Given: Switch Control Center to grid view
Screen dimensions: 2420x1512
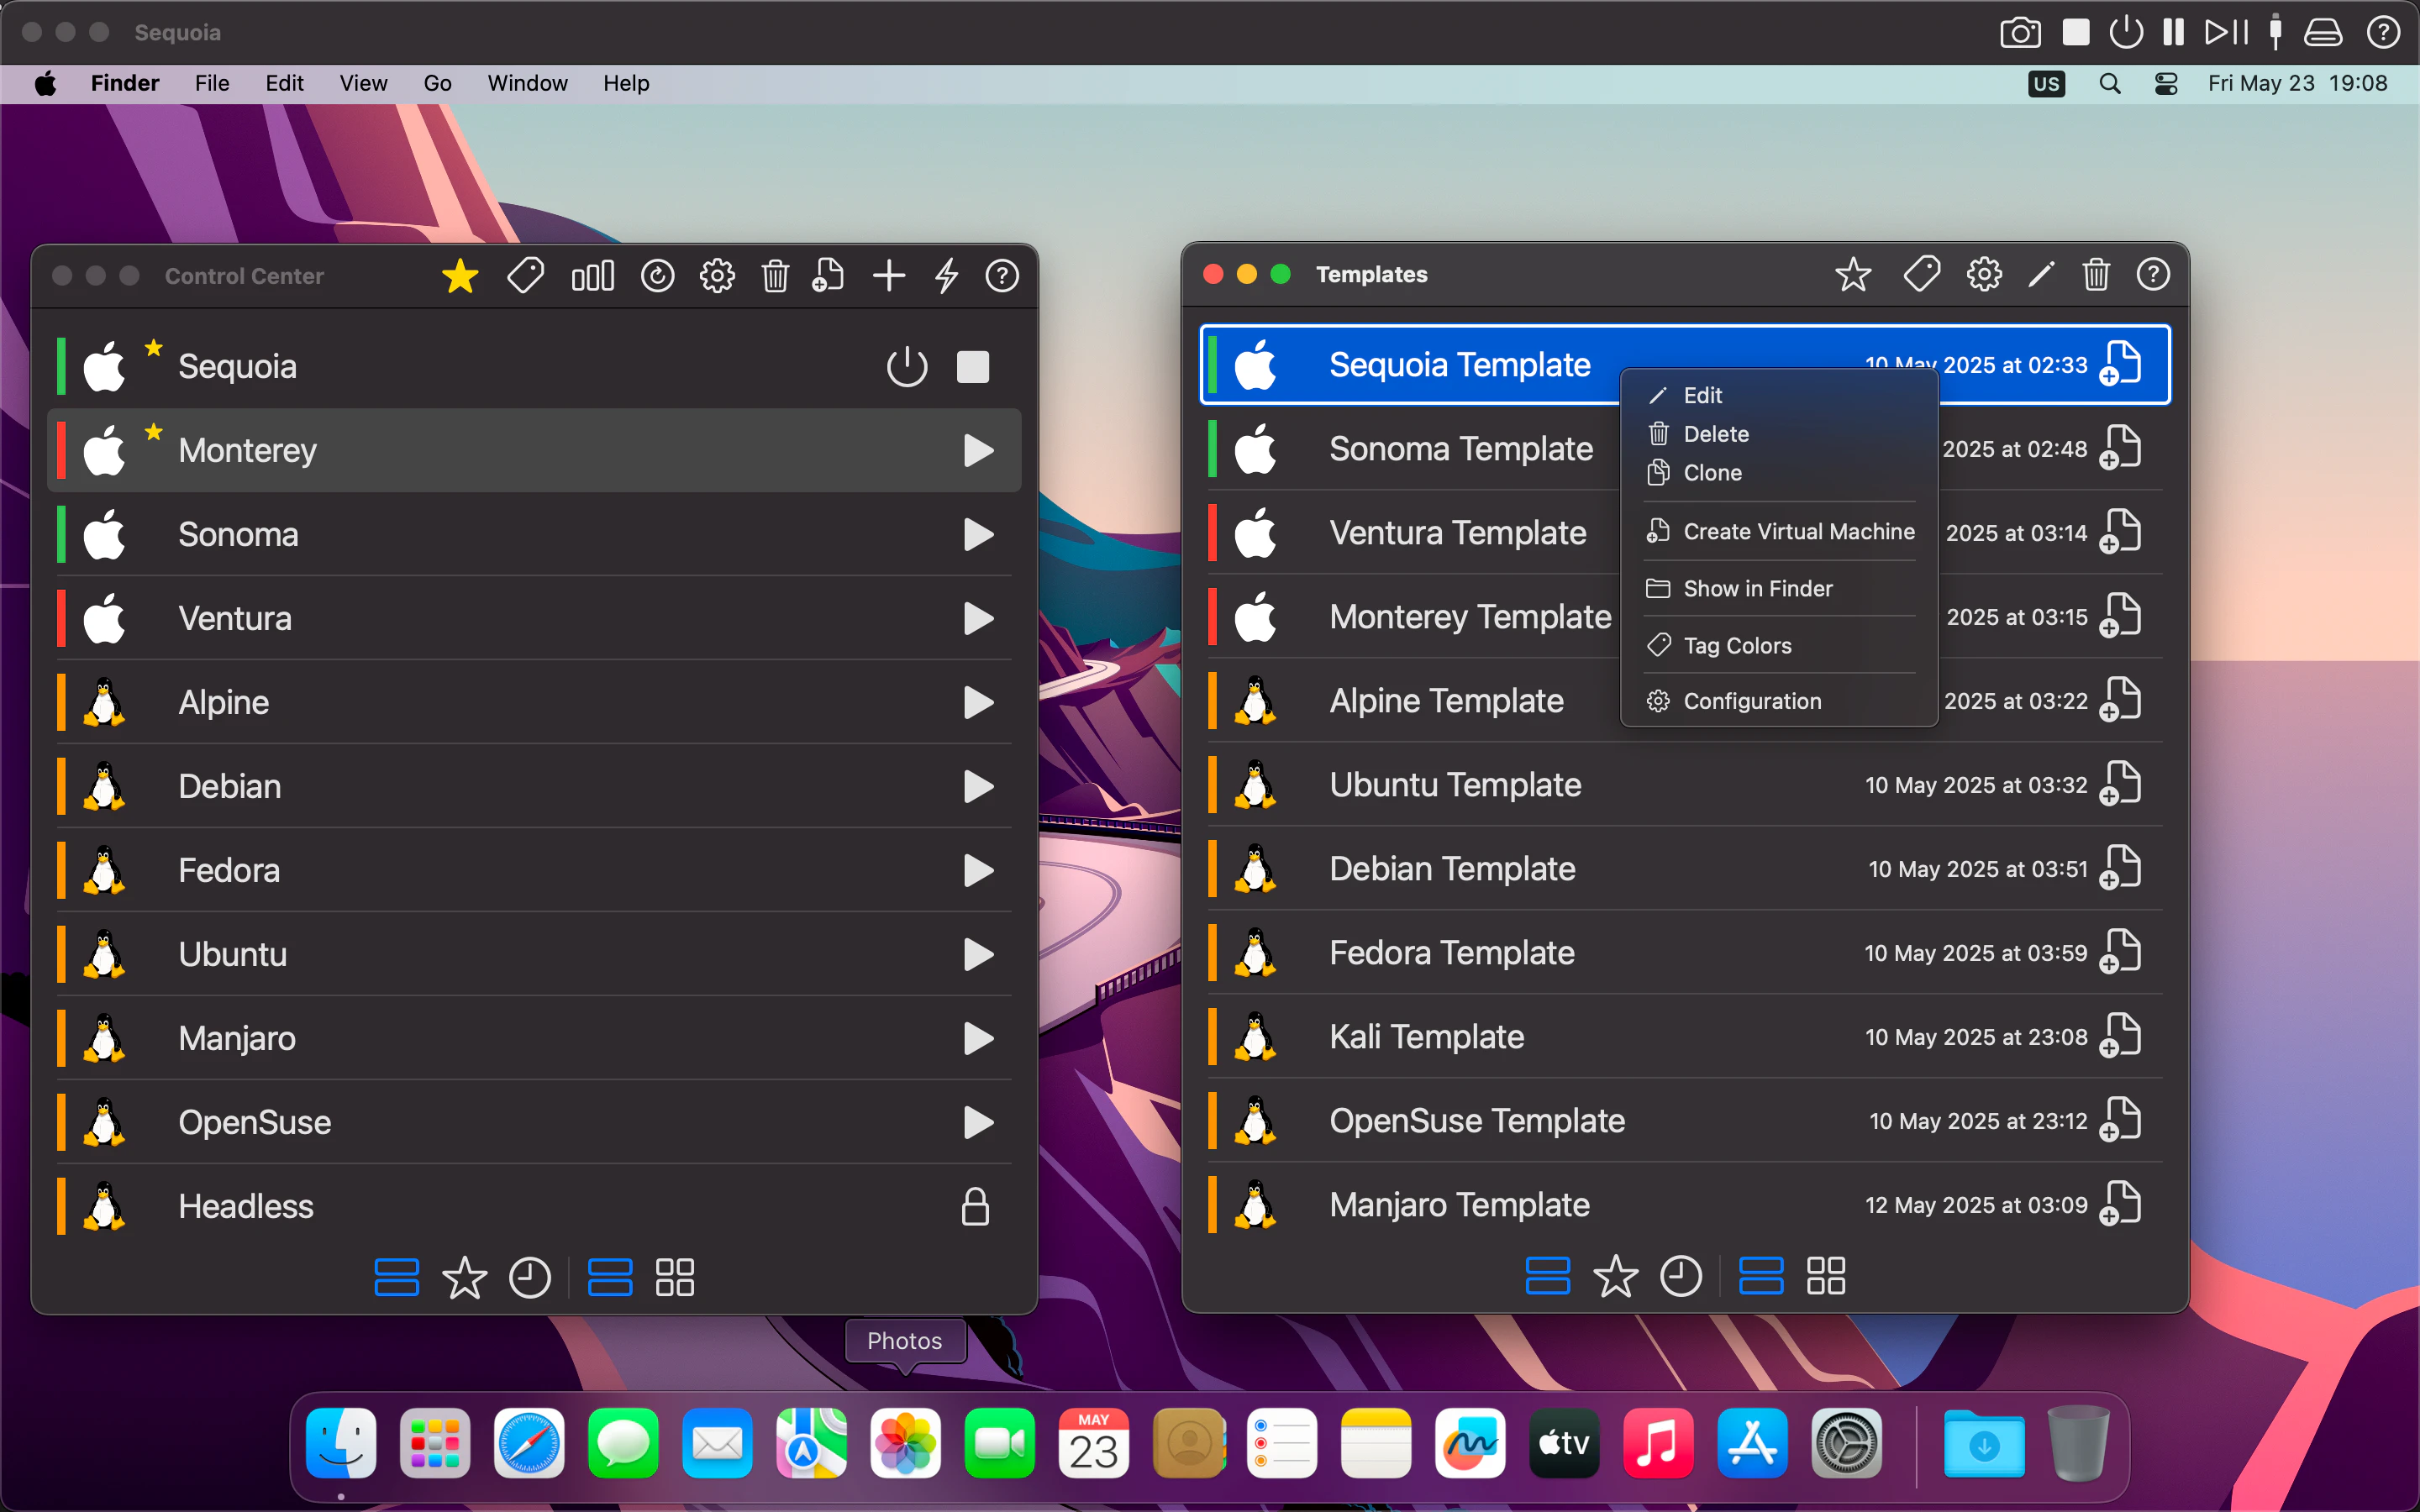Looking at the screenshot, I should coord(675,1278).
